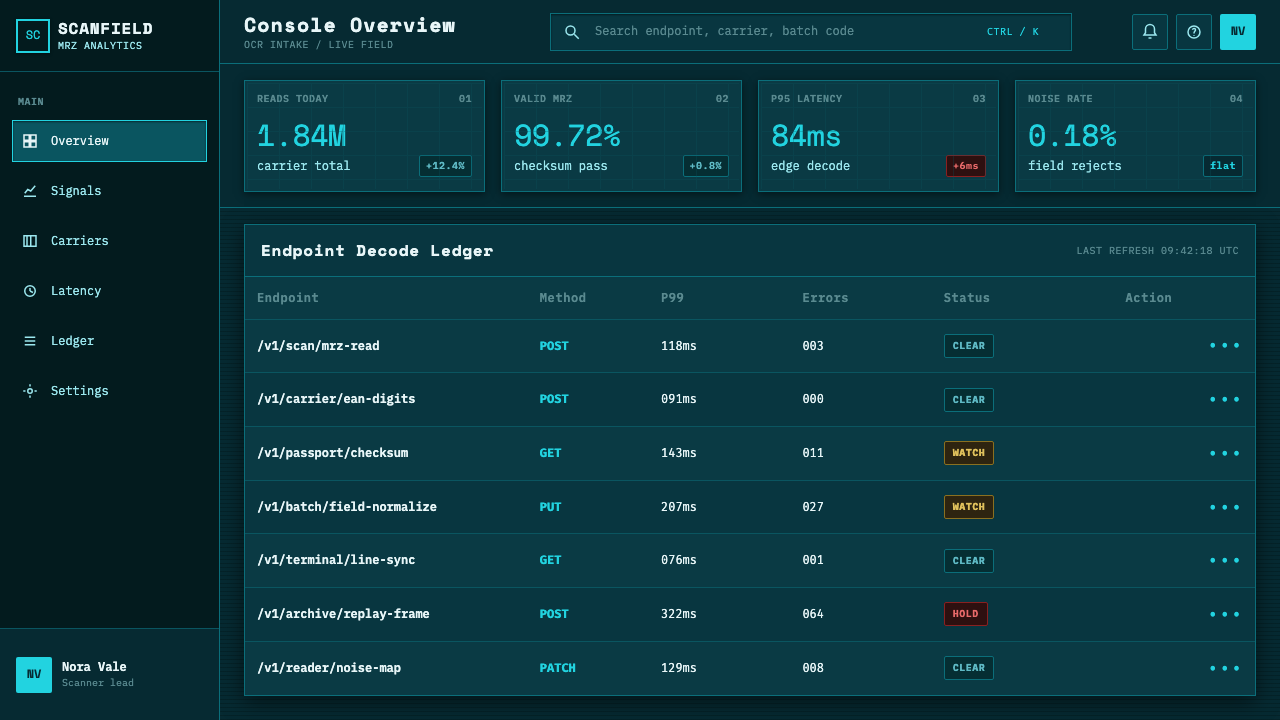The width and height of the screenshot is (1280, 720).
Task: Open the Signals menu label
Action: (76, 191)
